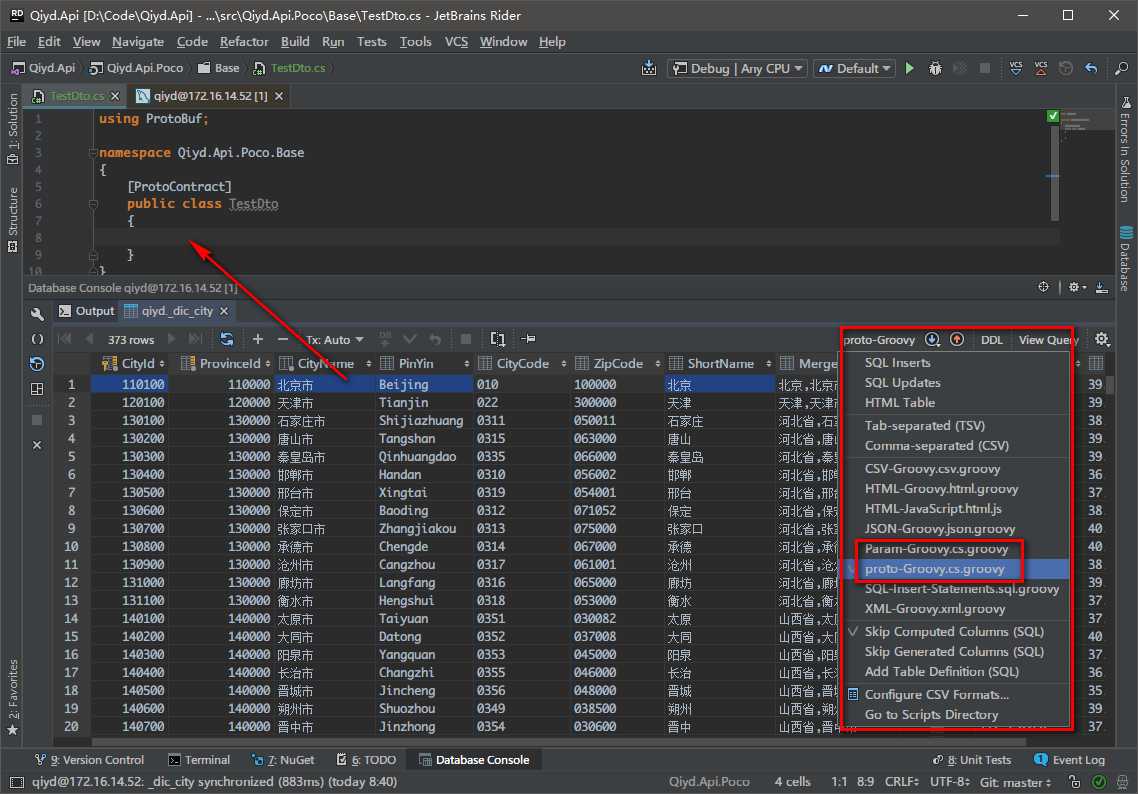
Task: Switch to qiyd@172.16.14.52 console tab
Action: point(210,96)
